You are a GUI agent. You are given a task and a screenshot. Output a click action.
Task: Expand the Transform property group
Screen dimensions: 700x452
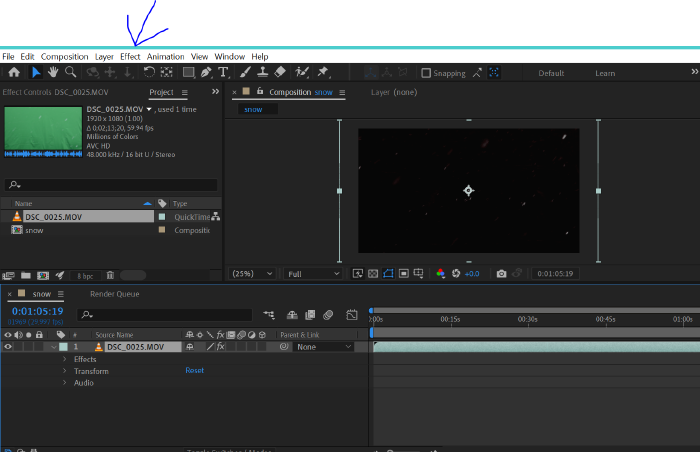64,371
